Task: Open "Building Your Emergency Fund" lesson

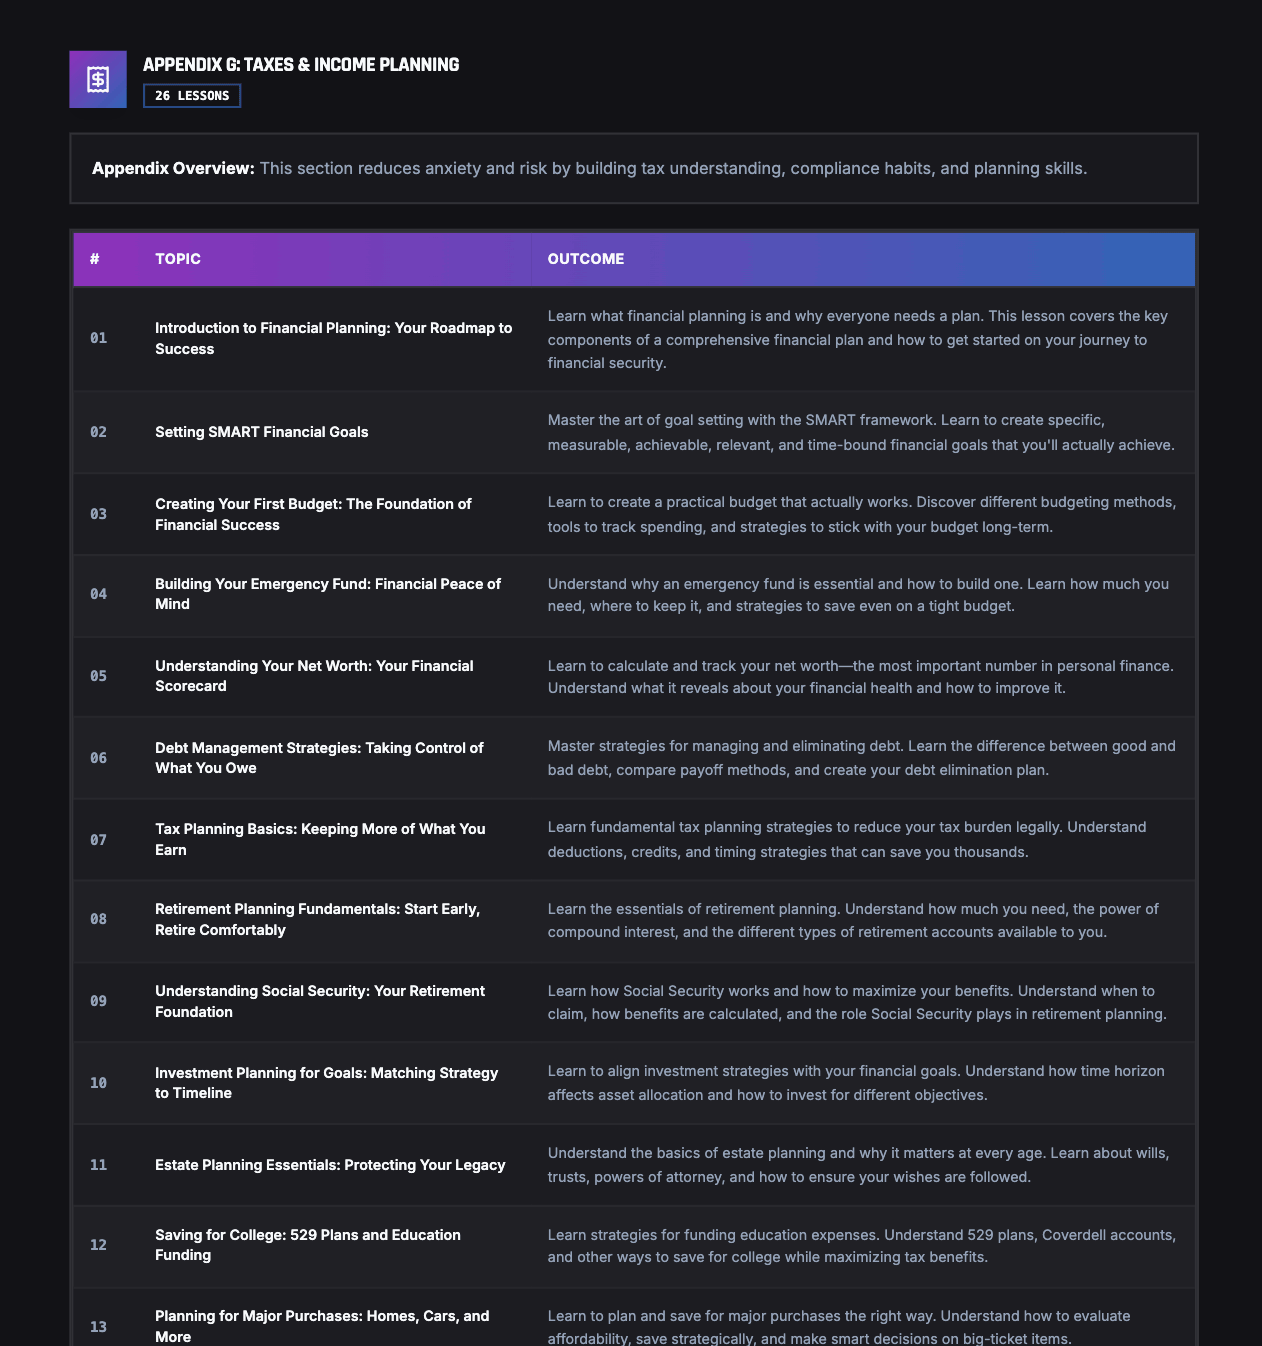Action: tap(328, 594)
